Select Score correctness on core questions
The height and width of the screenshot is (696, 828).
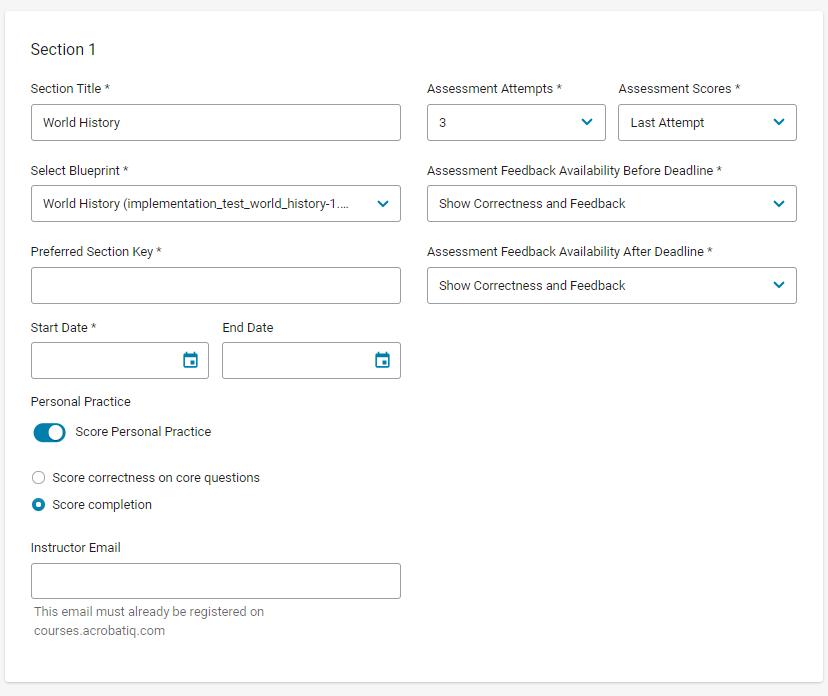pos(39,478)
